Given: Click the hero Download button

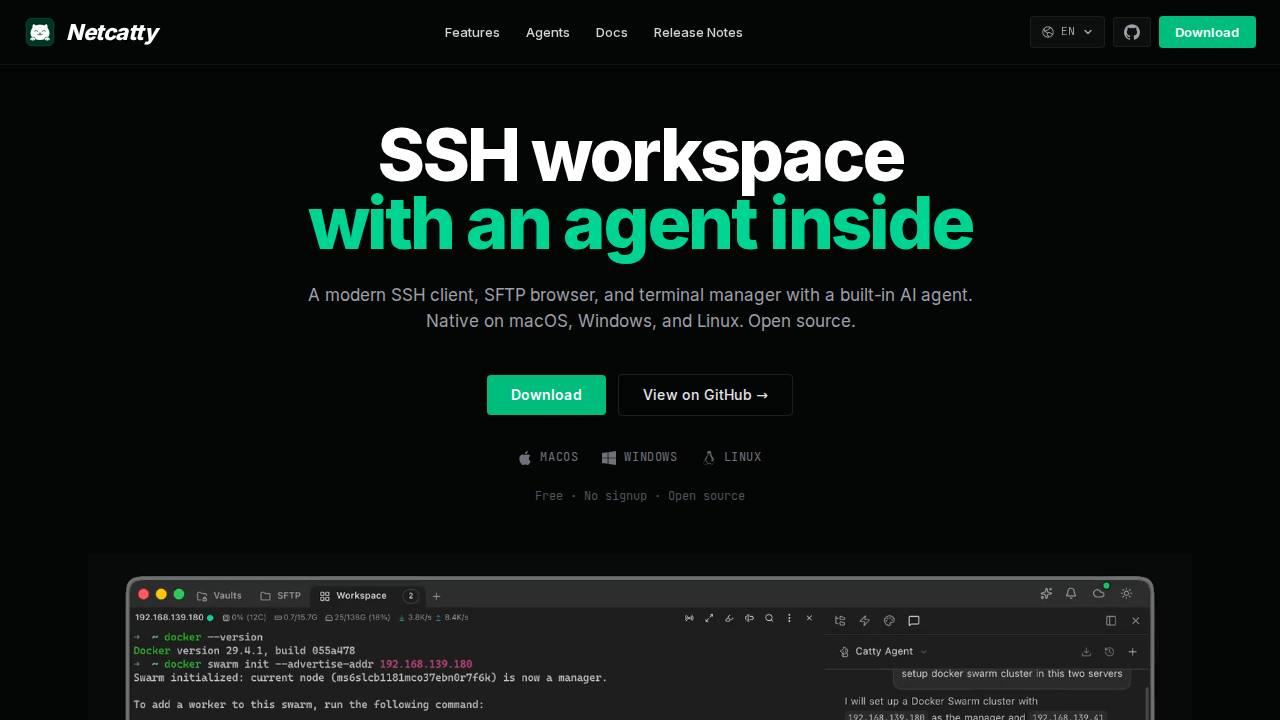Looking at the screenshot, I should pos(546,395).
